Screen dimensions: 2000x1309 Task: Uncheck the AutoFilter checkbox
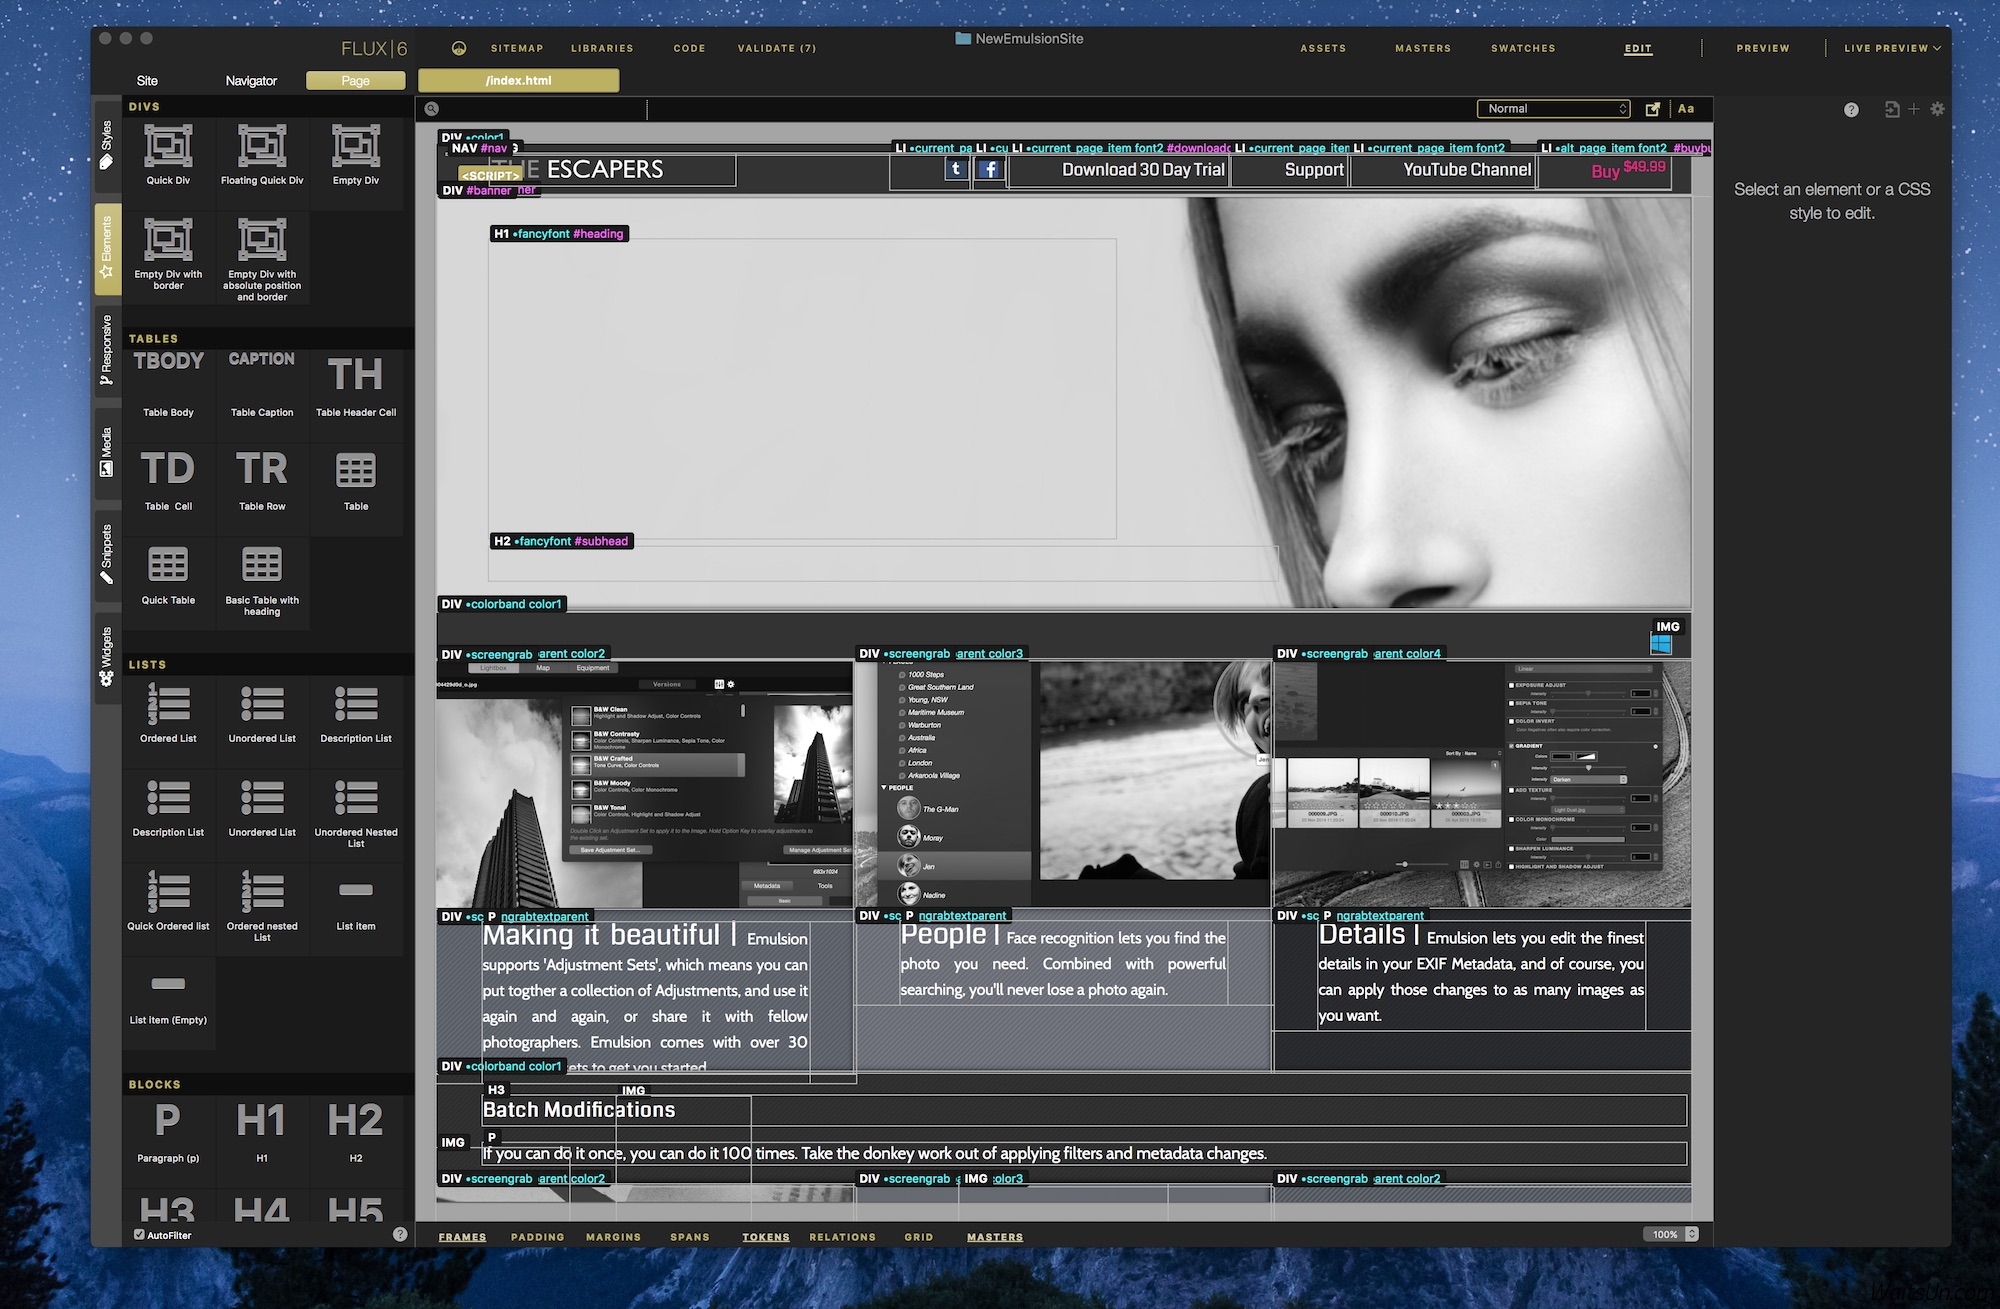pos(139,1235)
